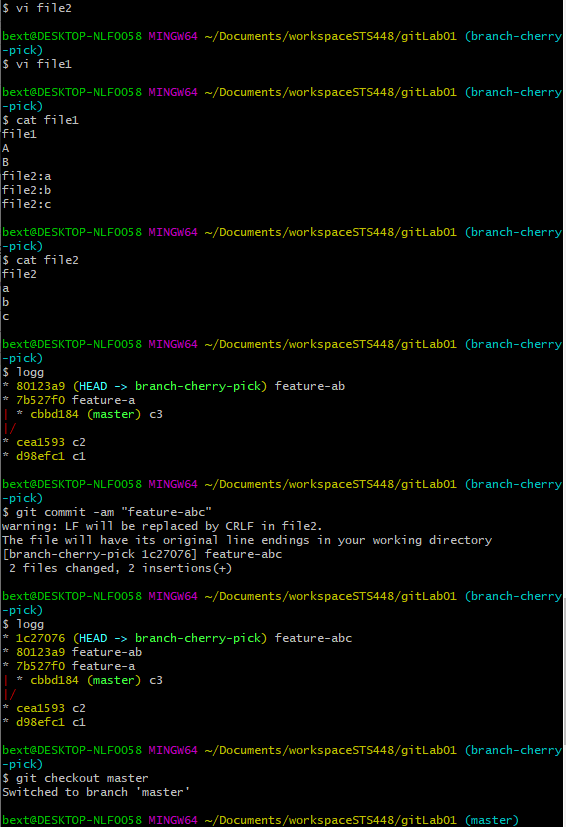
Task: Click the uppercase "B" output line
Action: [6, 162]
